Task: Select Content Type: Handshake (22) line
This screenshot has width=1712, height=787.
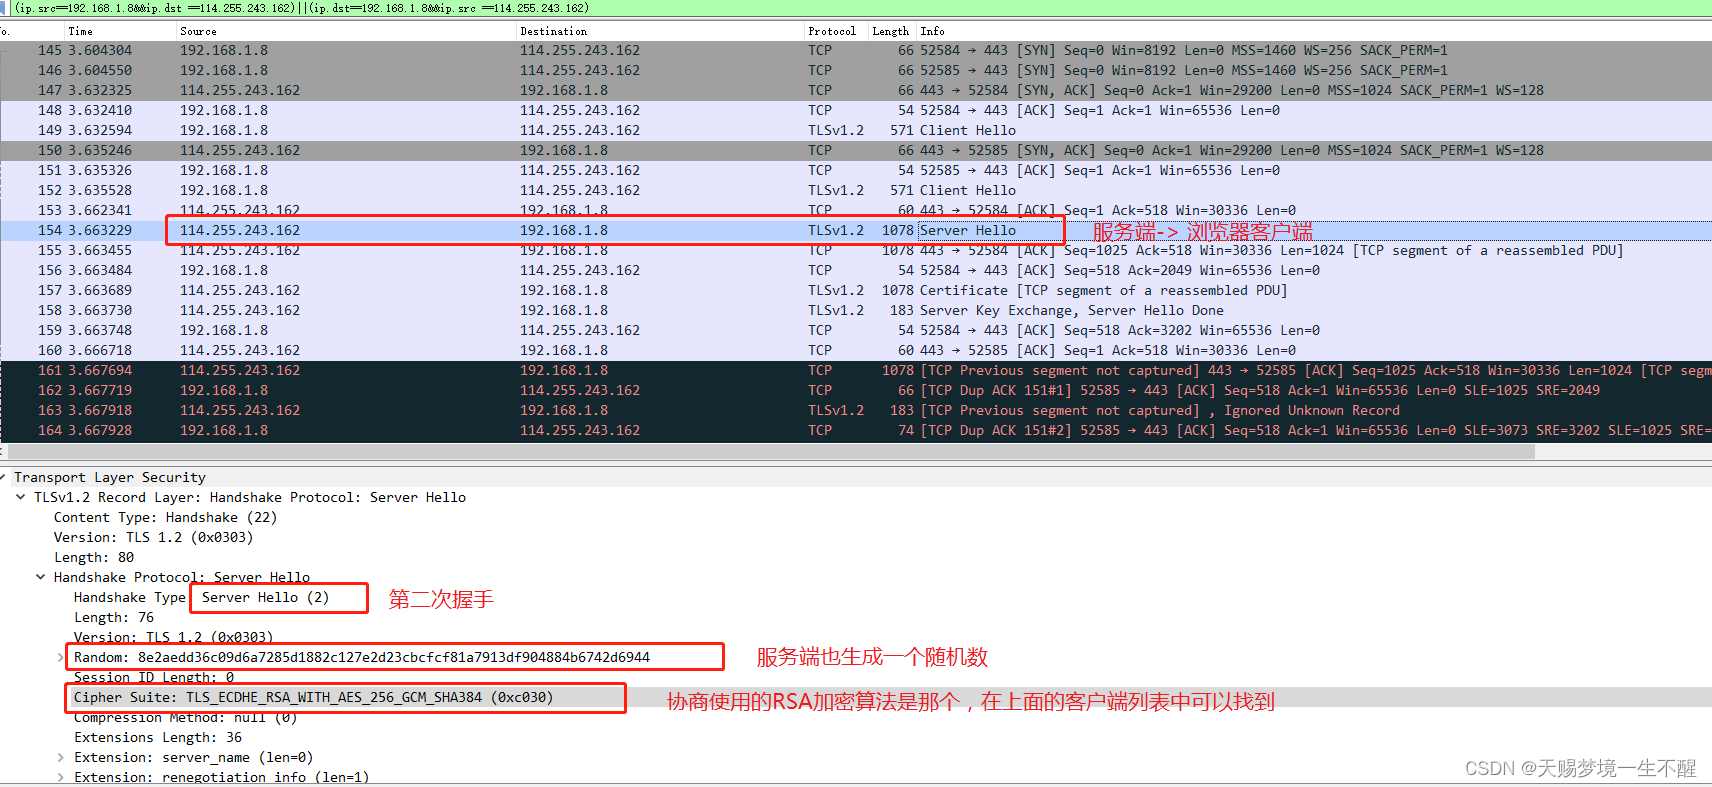Action: tap(165, 517)
